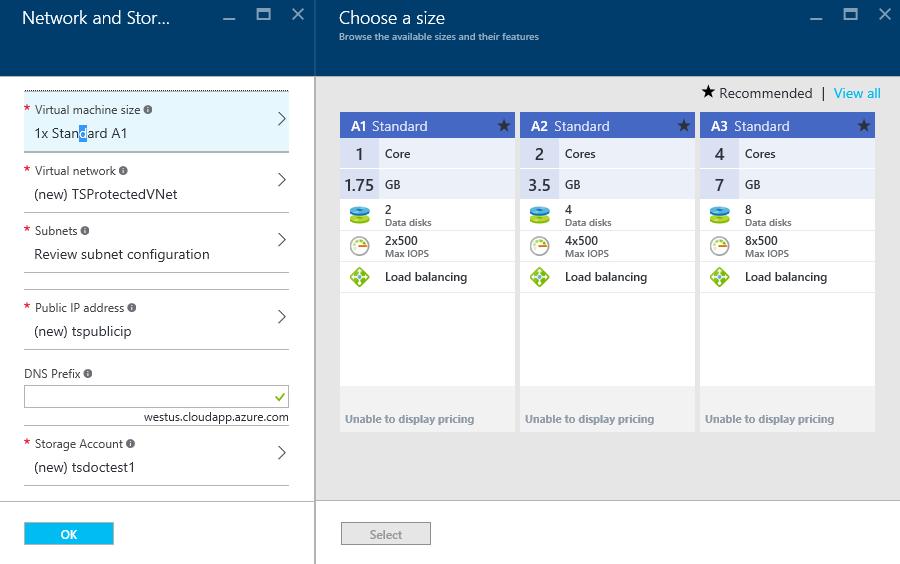Image resolution: width=900 pixels, height=564 pixels.
Task: Confirm settings with the OK button
Action: tap(69, 534)
